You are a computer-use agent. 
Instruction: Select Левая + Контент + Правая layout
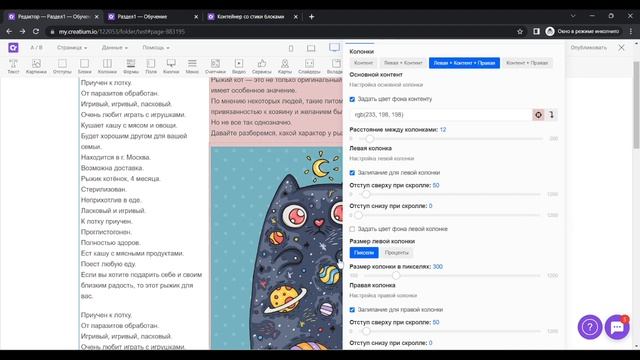pyautogui.click(x=464, y=63)
